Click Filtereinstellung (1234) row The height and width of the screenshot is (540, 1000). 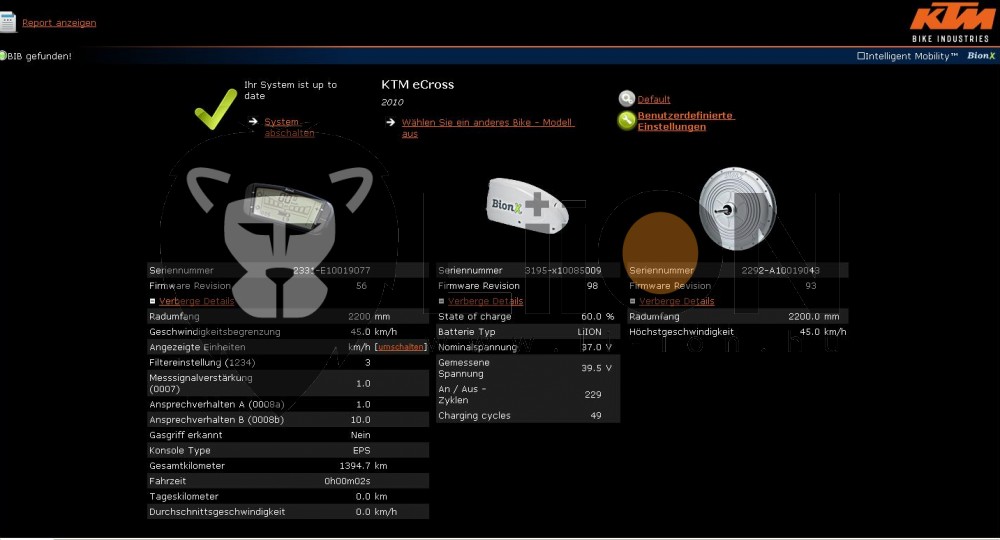pos(288,362)
